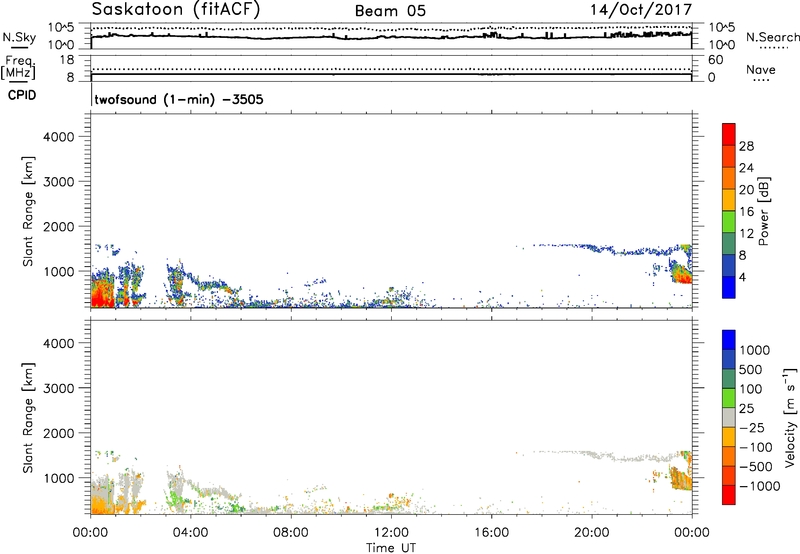800x554 pixels.
Task: Select the '8' label on the power color bar
Action: tap(743, 256)
